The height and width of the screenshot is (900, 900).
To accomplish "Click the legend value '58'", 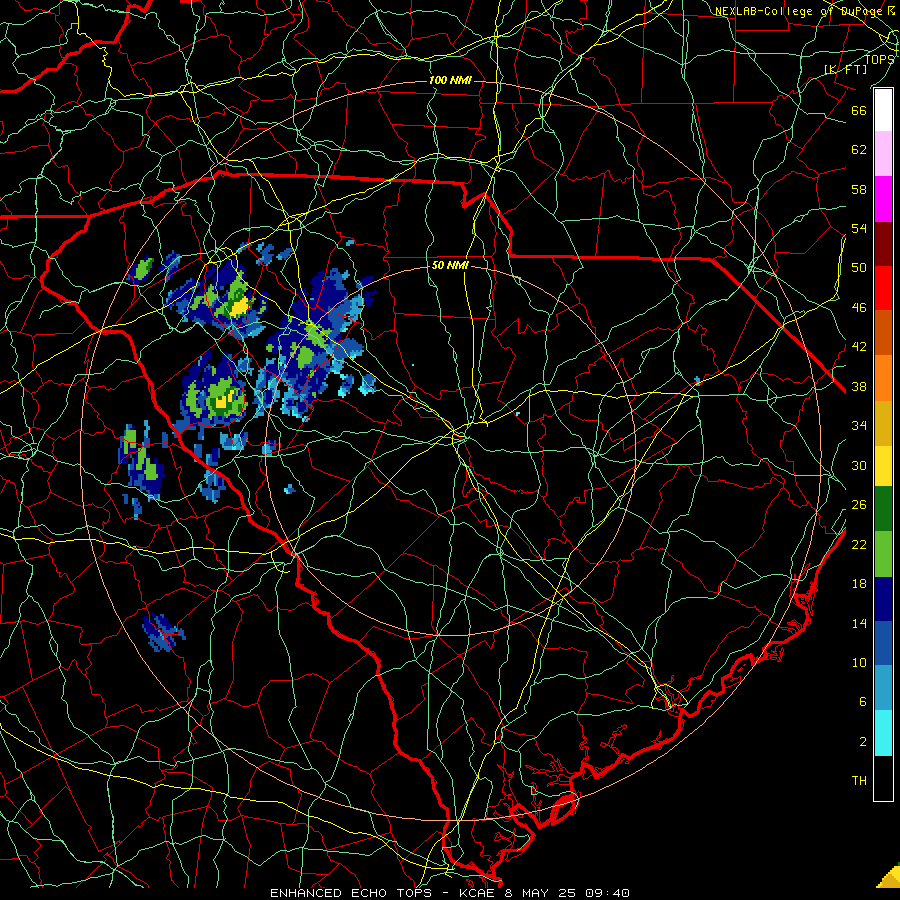I will tap(859, 189).
